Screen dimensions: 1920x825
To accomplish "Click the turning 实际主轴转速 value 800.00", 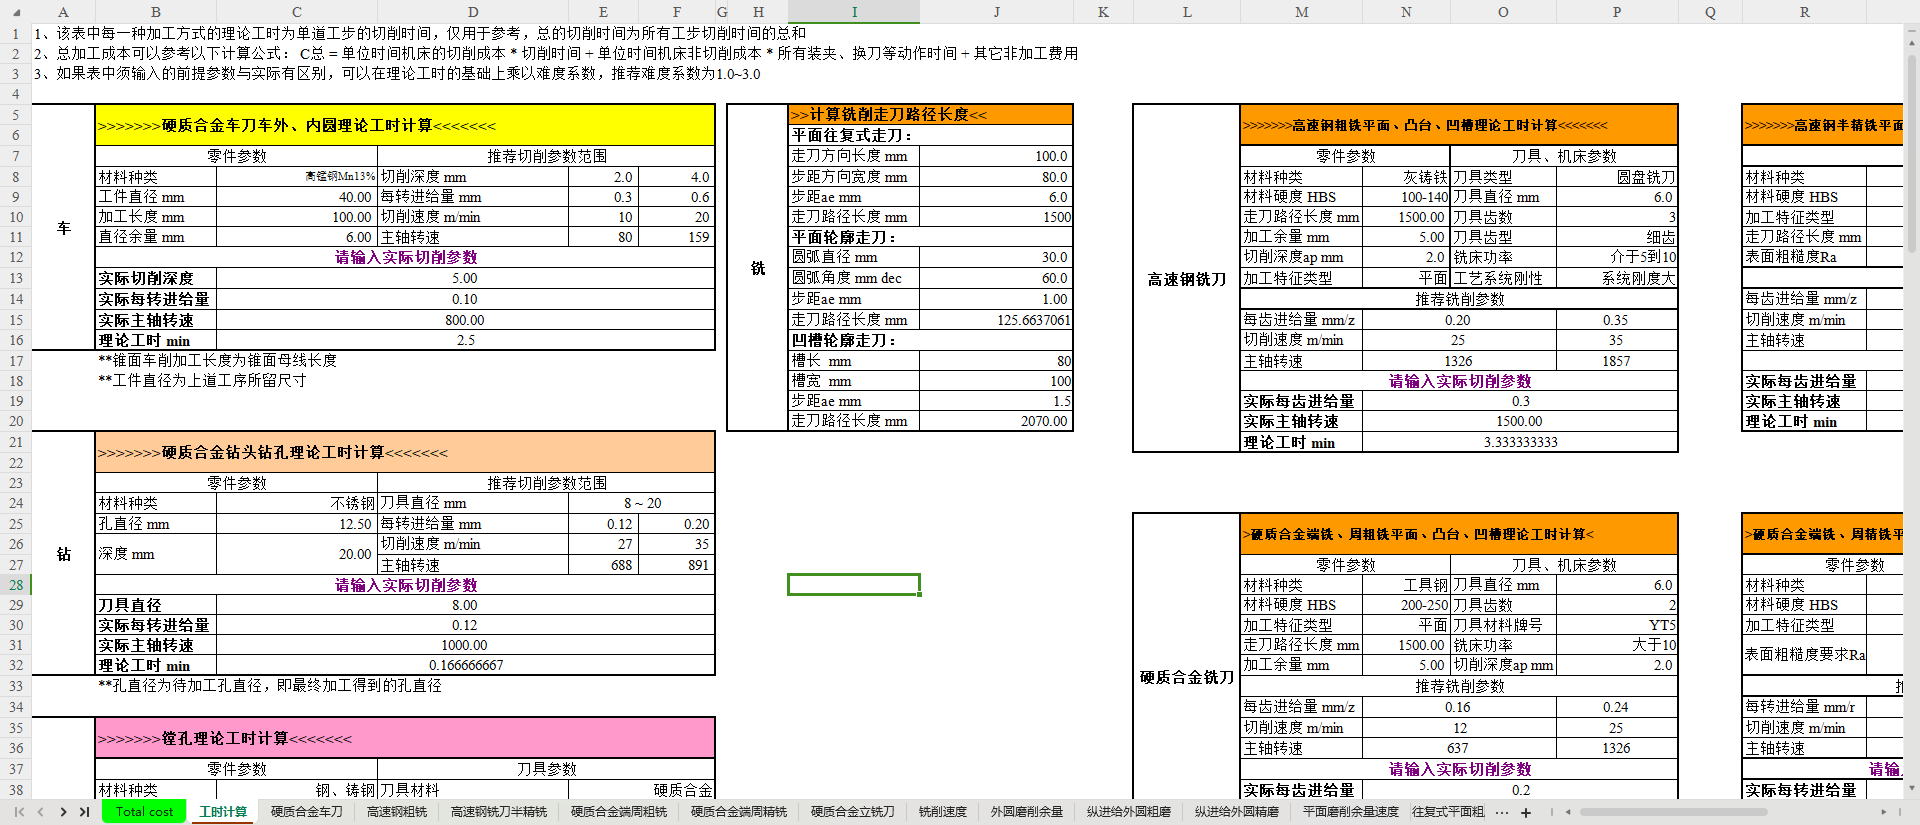I will coord(465,320).
